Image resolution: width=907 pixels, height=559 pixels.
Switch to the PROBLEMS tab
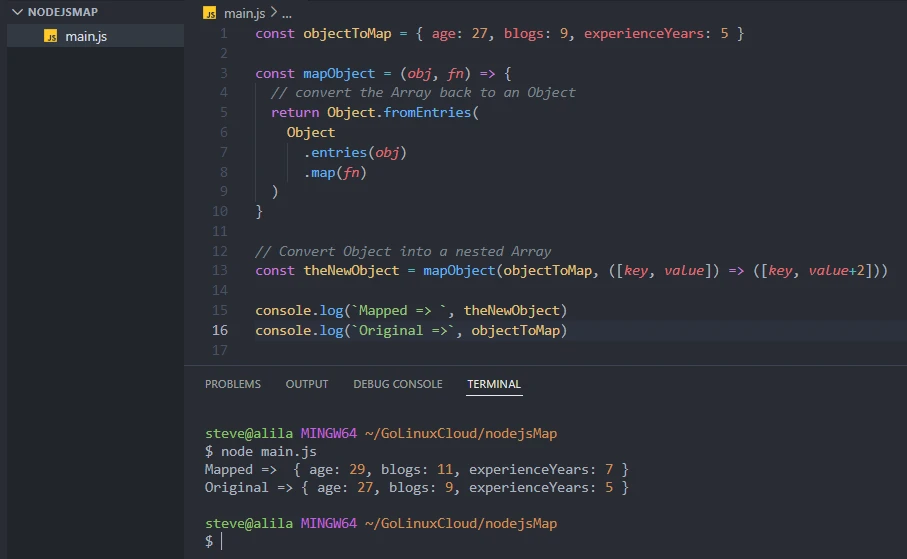point(232,384)
